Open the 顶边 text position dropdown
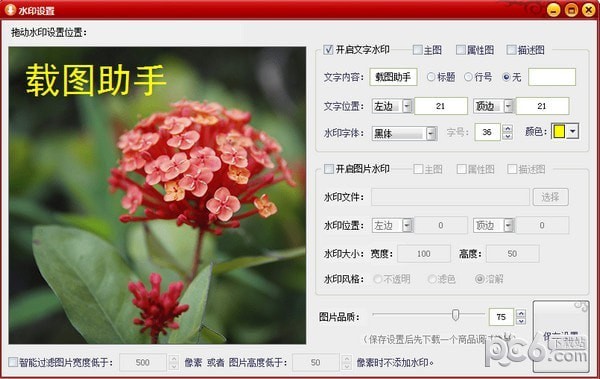 508,106
